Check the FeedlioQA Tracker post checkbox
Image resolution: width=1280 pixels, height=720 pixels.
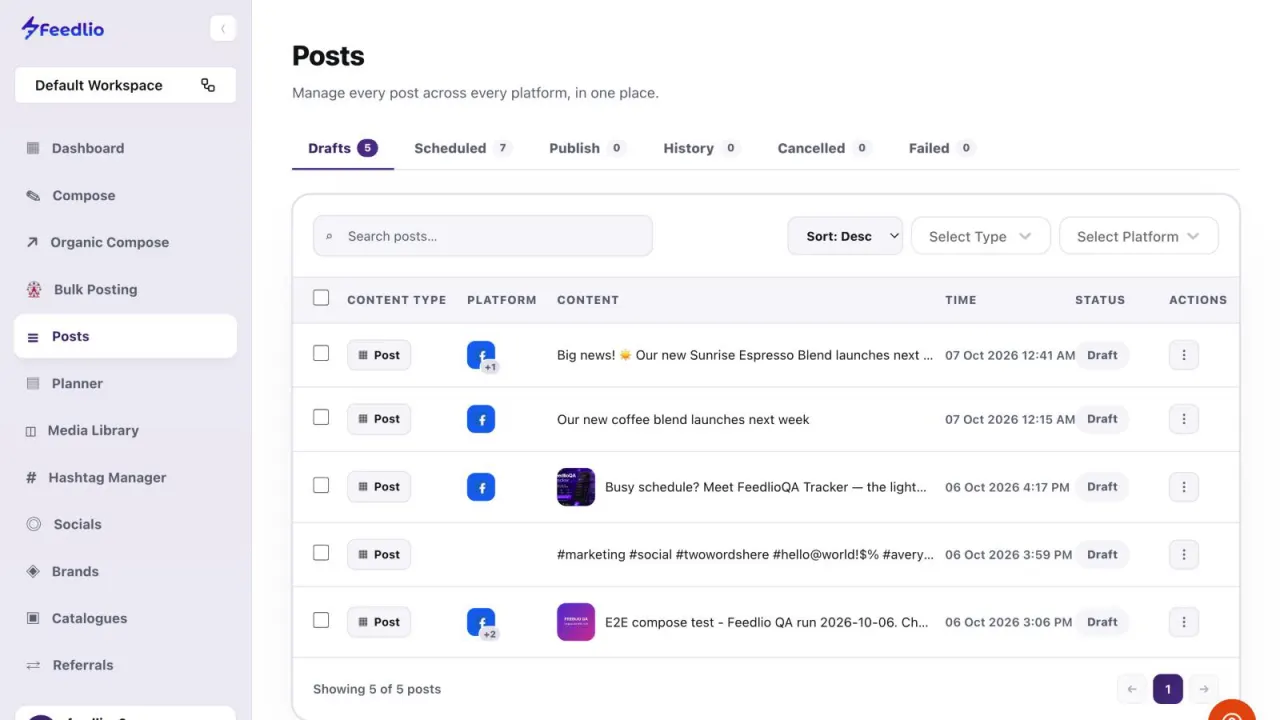321,485
